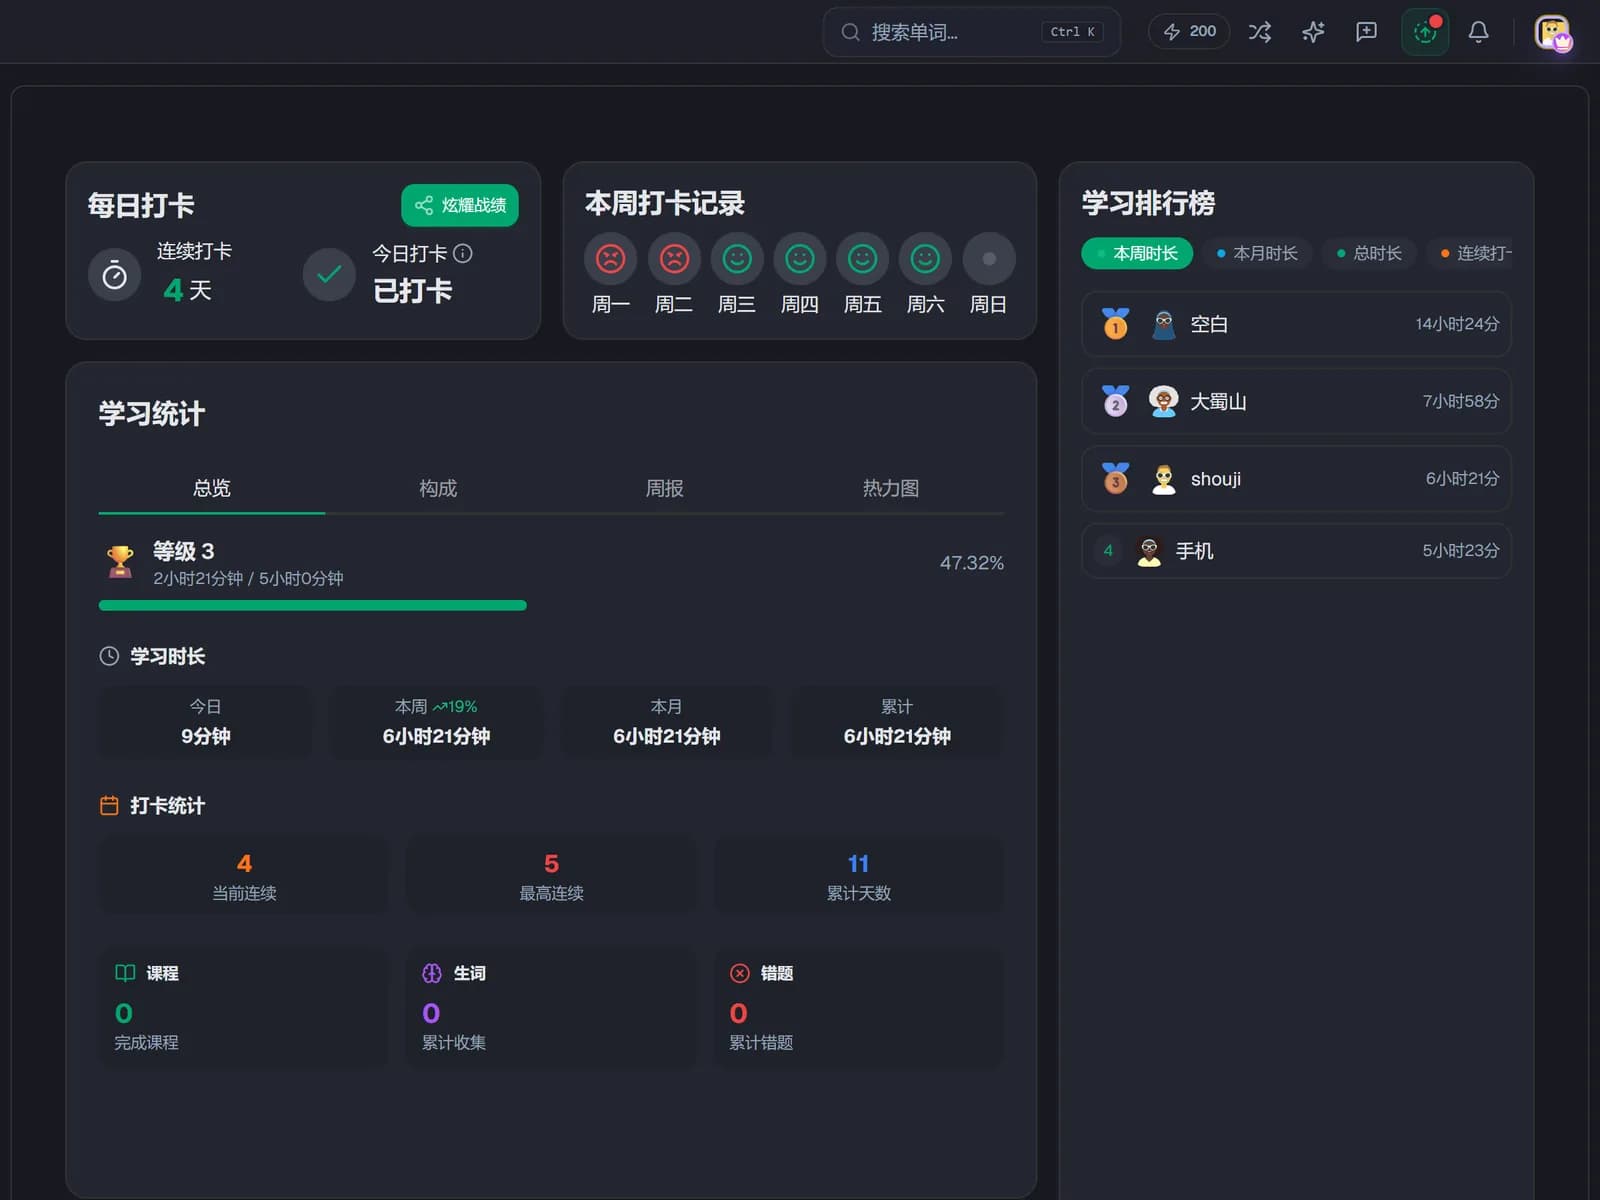
Task: Switch to the 构成 tab
Action: pos(438,488)
